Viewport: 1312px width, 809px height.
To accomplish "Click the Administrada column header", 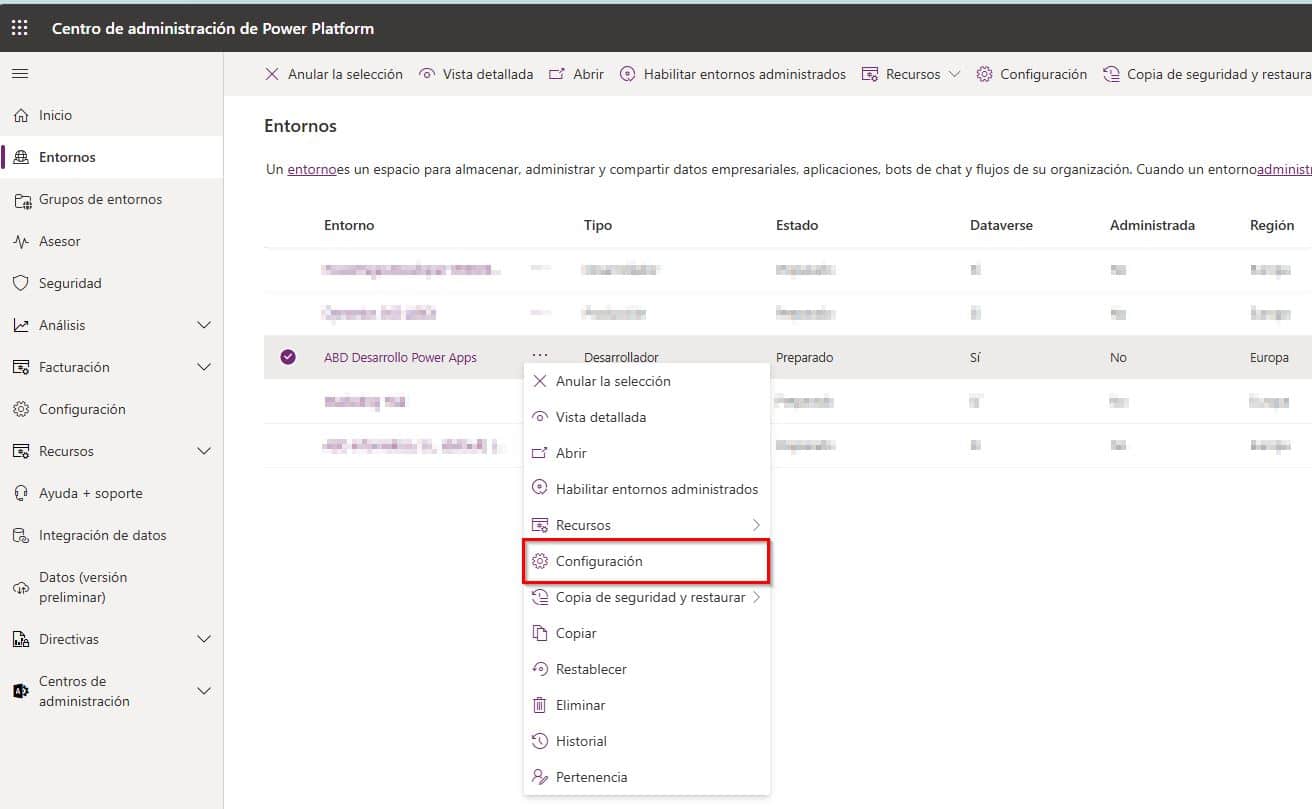I will (x=1152, y=225).
